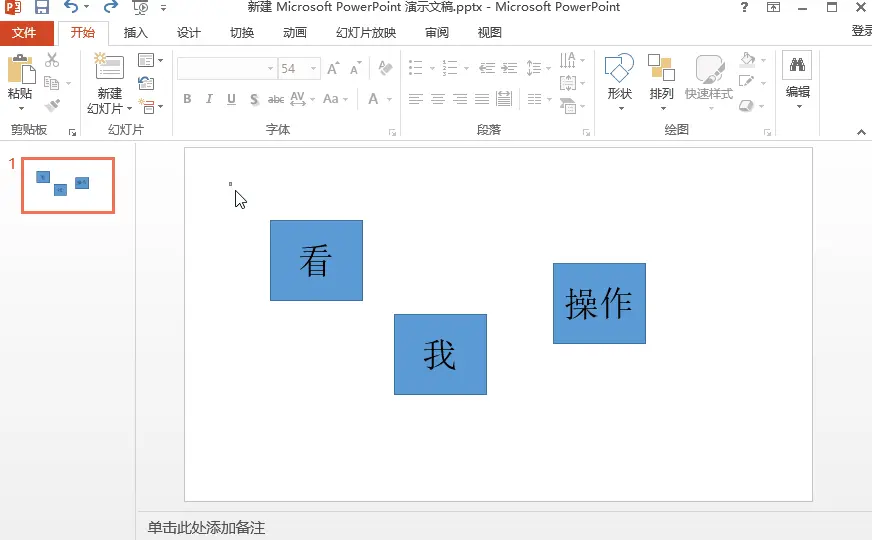This screenshot has height=540, width=872.
Task: Align text right
Action: [460, 99]
